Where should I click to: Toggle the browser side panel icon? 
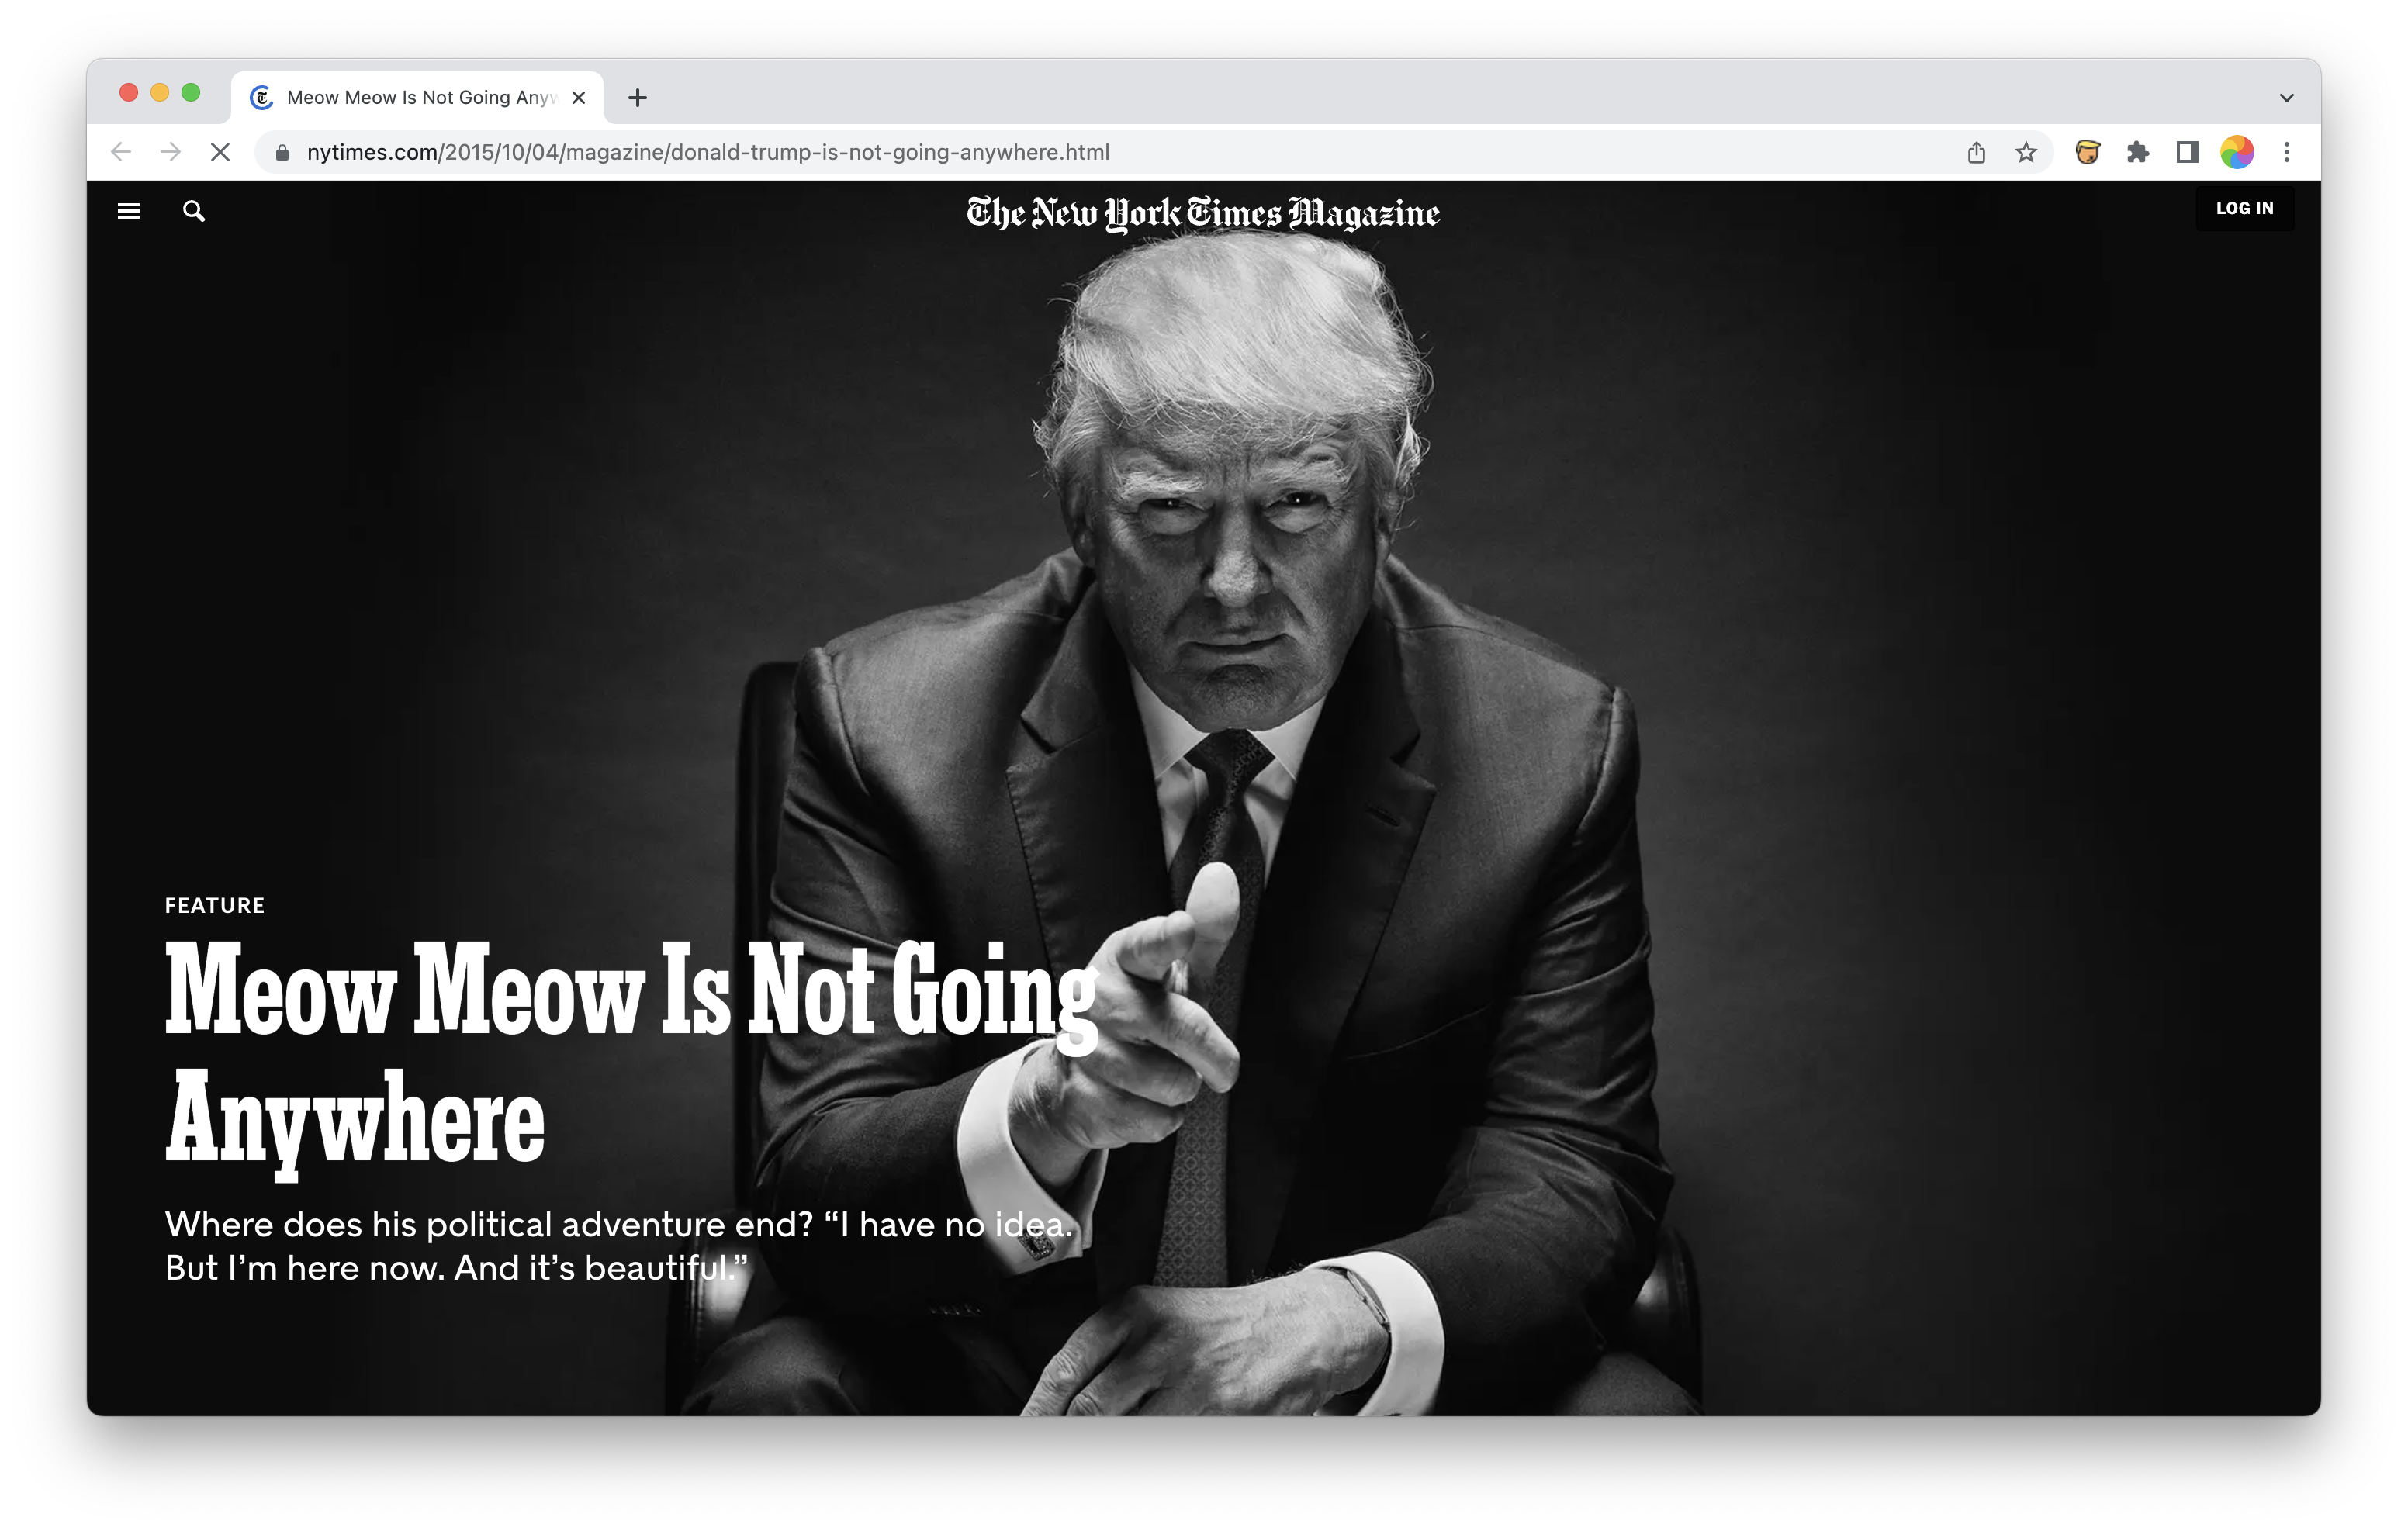(x=2187, y=152)
